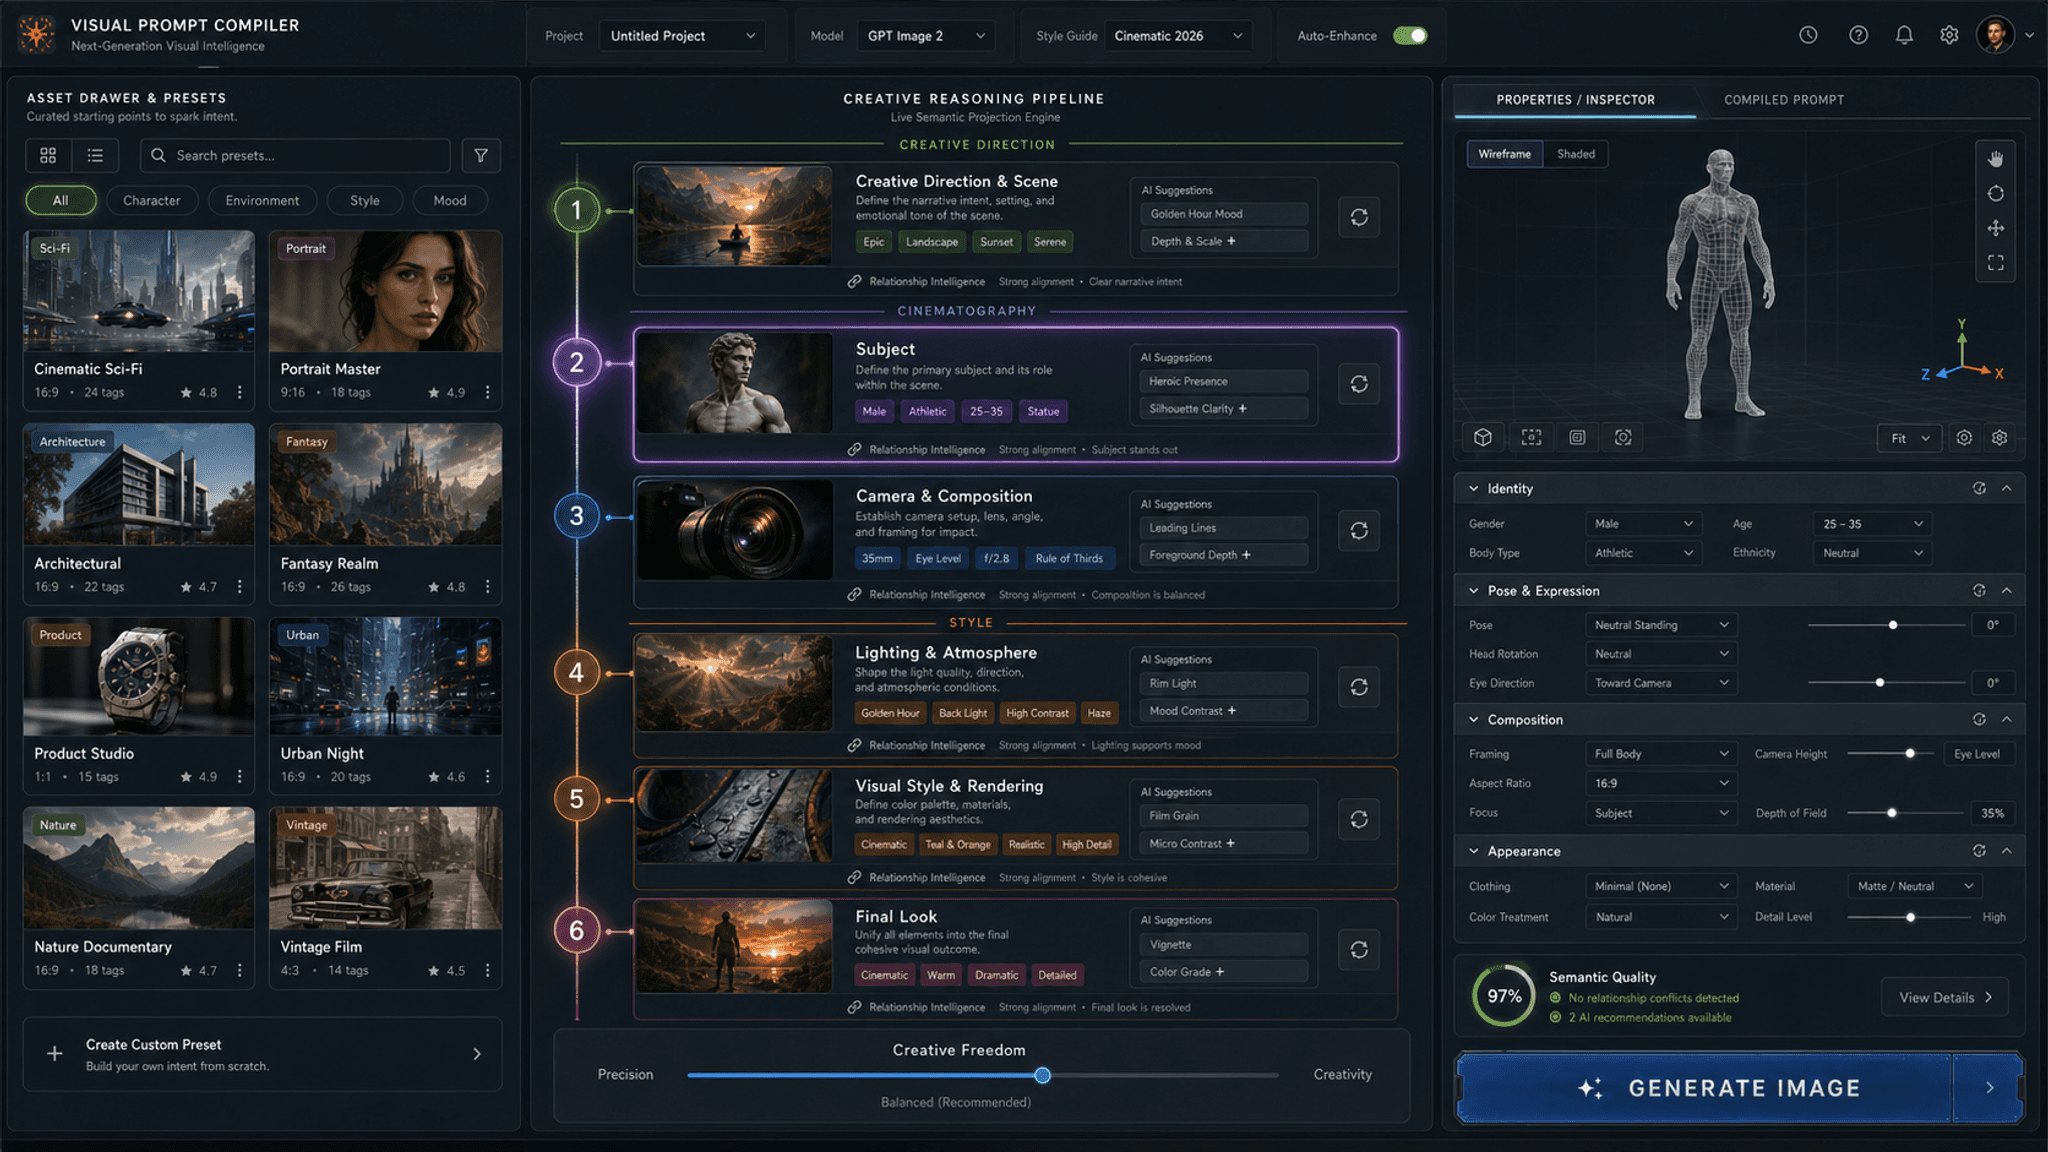Reset the Pose & Expression section

click(1979, 591)
